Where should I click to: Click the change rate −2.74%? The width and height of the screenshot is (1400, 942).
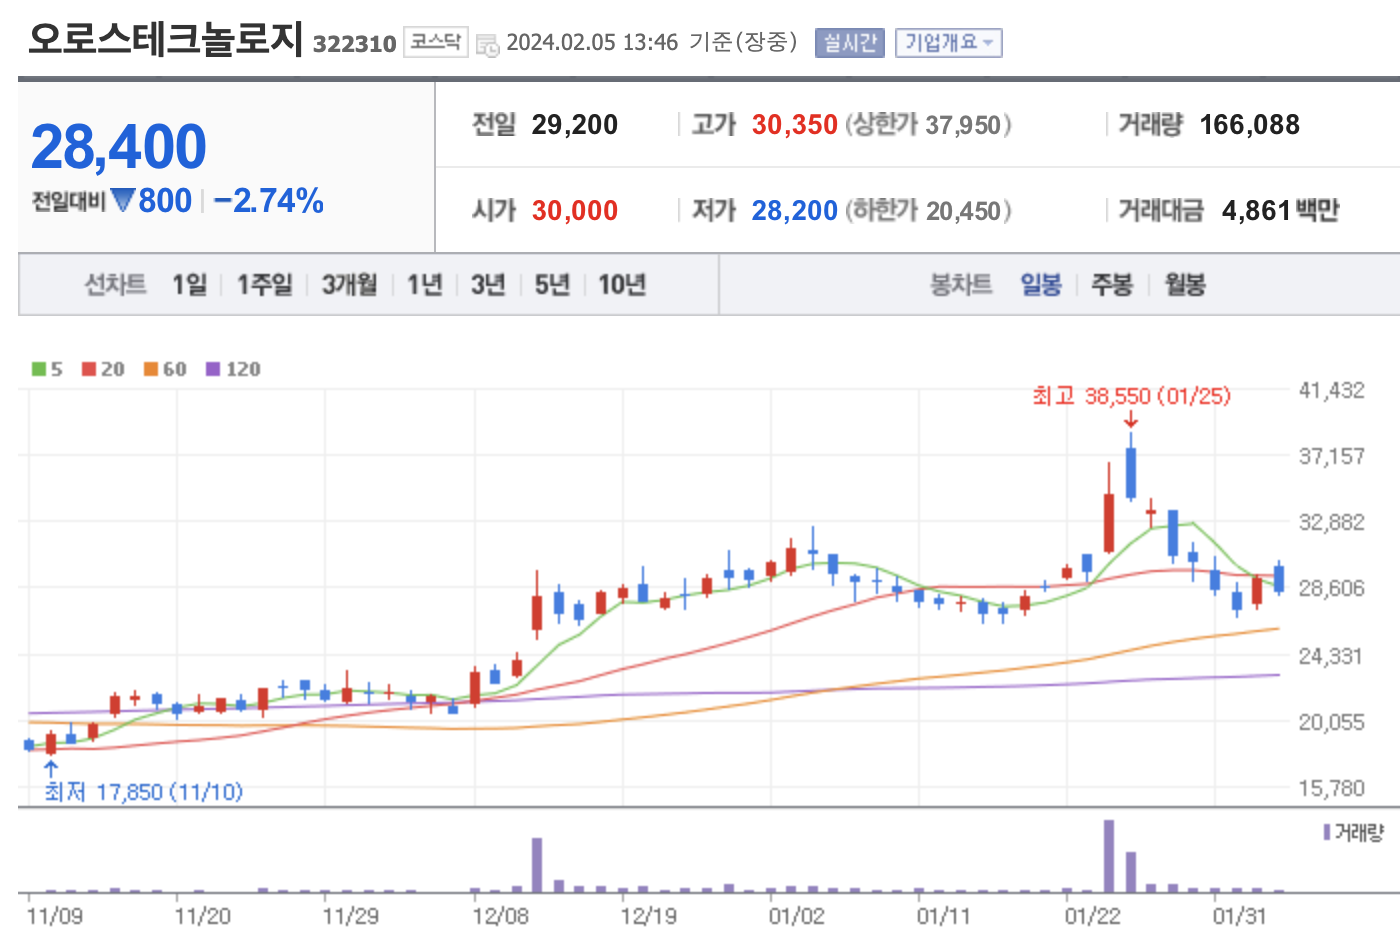click(x=269, y=201)
